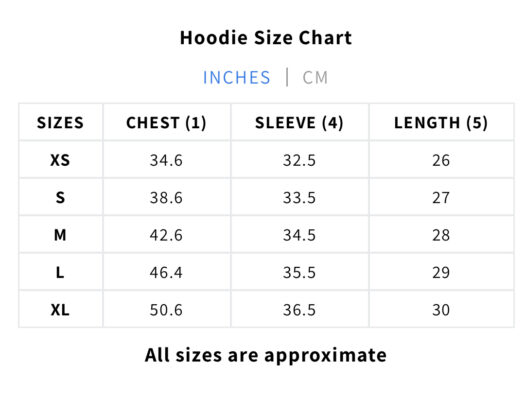Select the 34.6 chest cell

click(166, 160)
